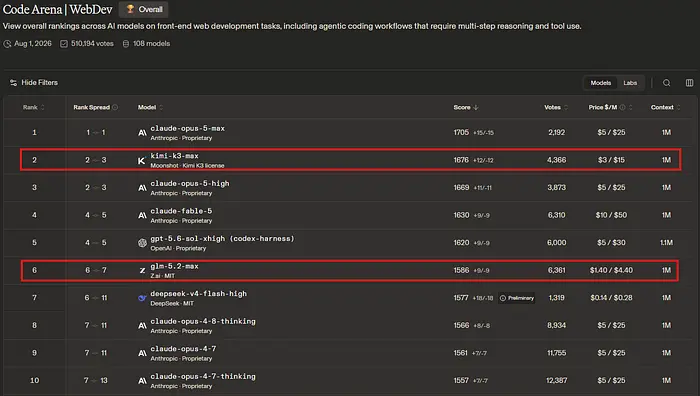This screenshot has width=700, height=396.
Task: Click the votes value 11,755
Action: [x=556, y=353]
